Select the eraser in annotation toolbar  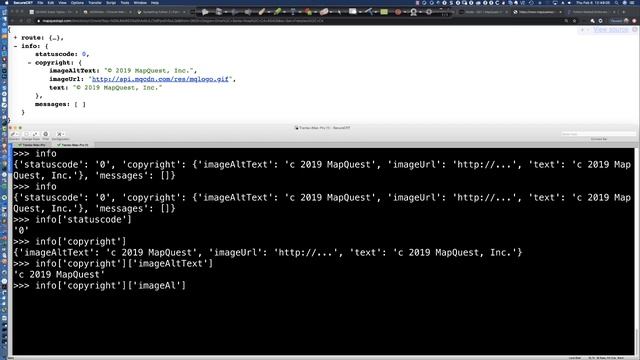click(324, 12)
